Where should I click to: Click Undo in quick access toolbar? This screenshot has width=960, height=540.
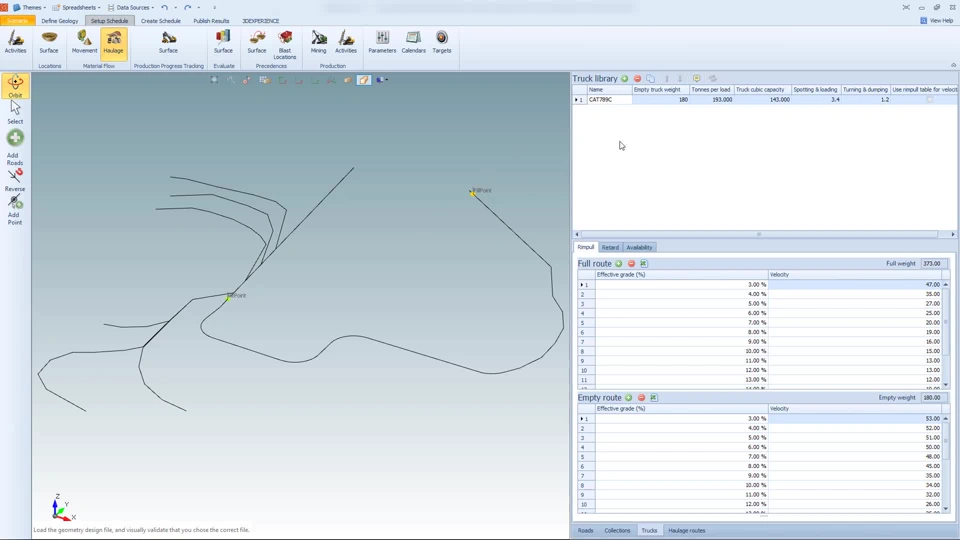(164, 7)
